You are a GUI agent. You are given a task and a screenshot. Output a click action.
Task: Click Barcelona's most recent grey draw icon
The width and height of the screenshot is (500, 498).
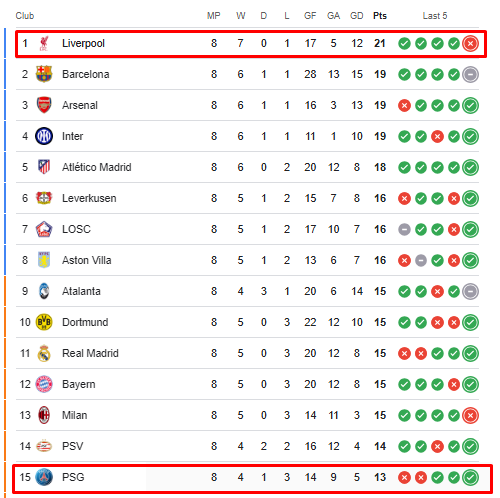click(470, 74)
